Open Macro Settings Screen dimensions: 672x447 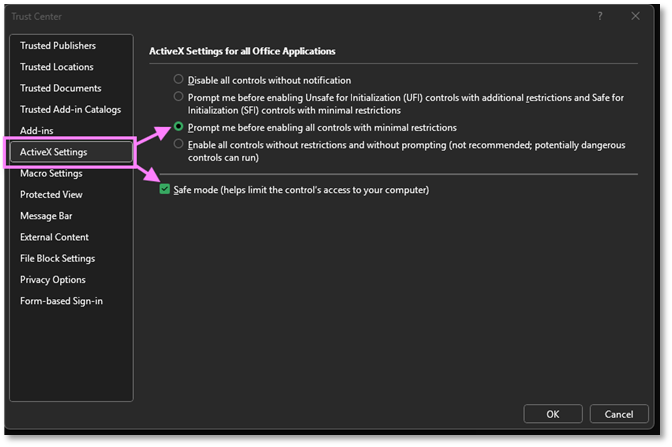click(x=51, y=173)
